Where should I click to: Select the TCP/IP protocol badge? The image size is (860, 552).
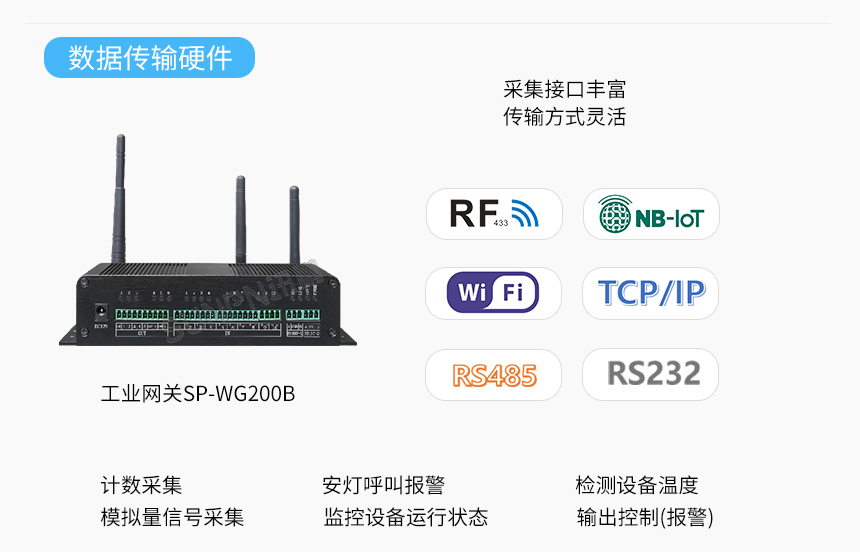[x=650, y=293]
